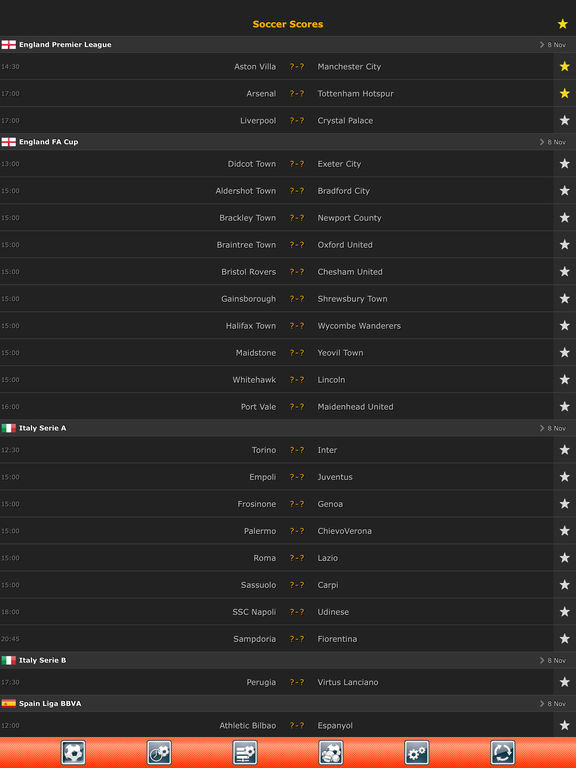Open the England FA Cup league header
576x768 pixels.
coord(288,142)
